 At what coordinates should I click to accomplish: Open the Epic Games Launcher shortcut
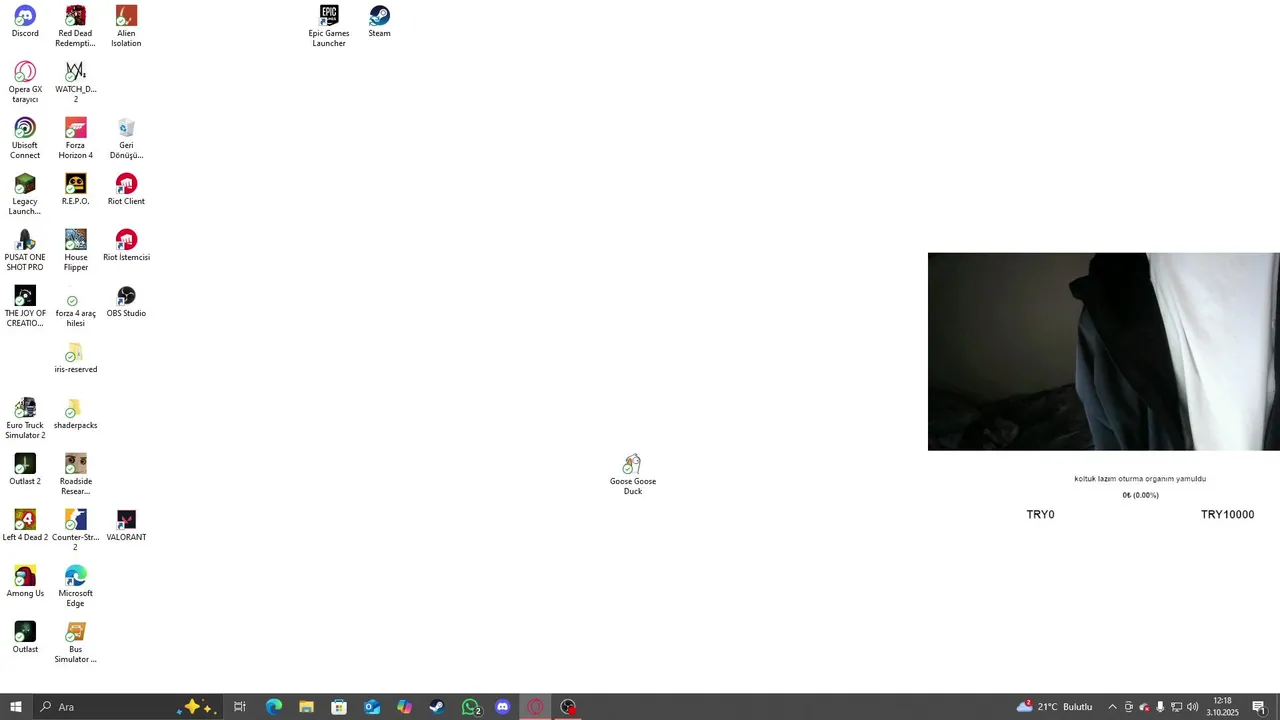pos(329,26)
